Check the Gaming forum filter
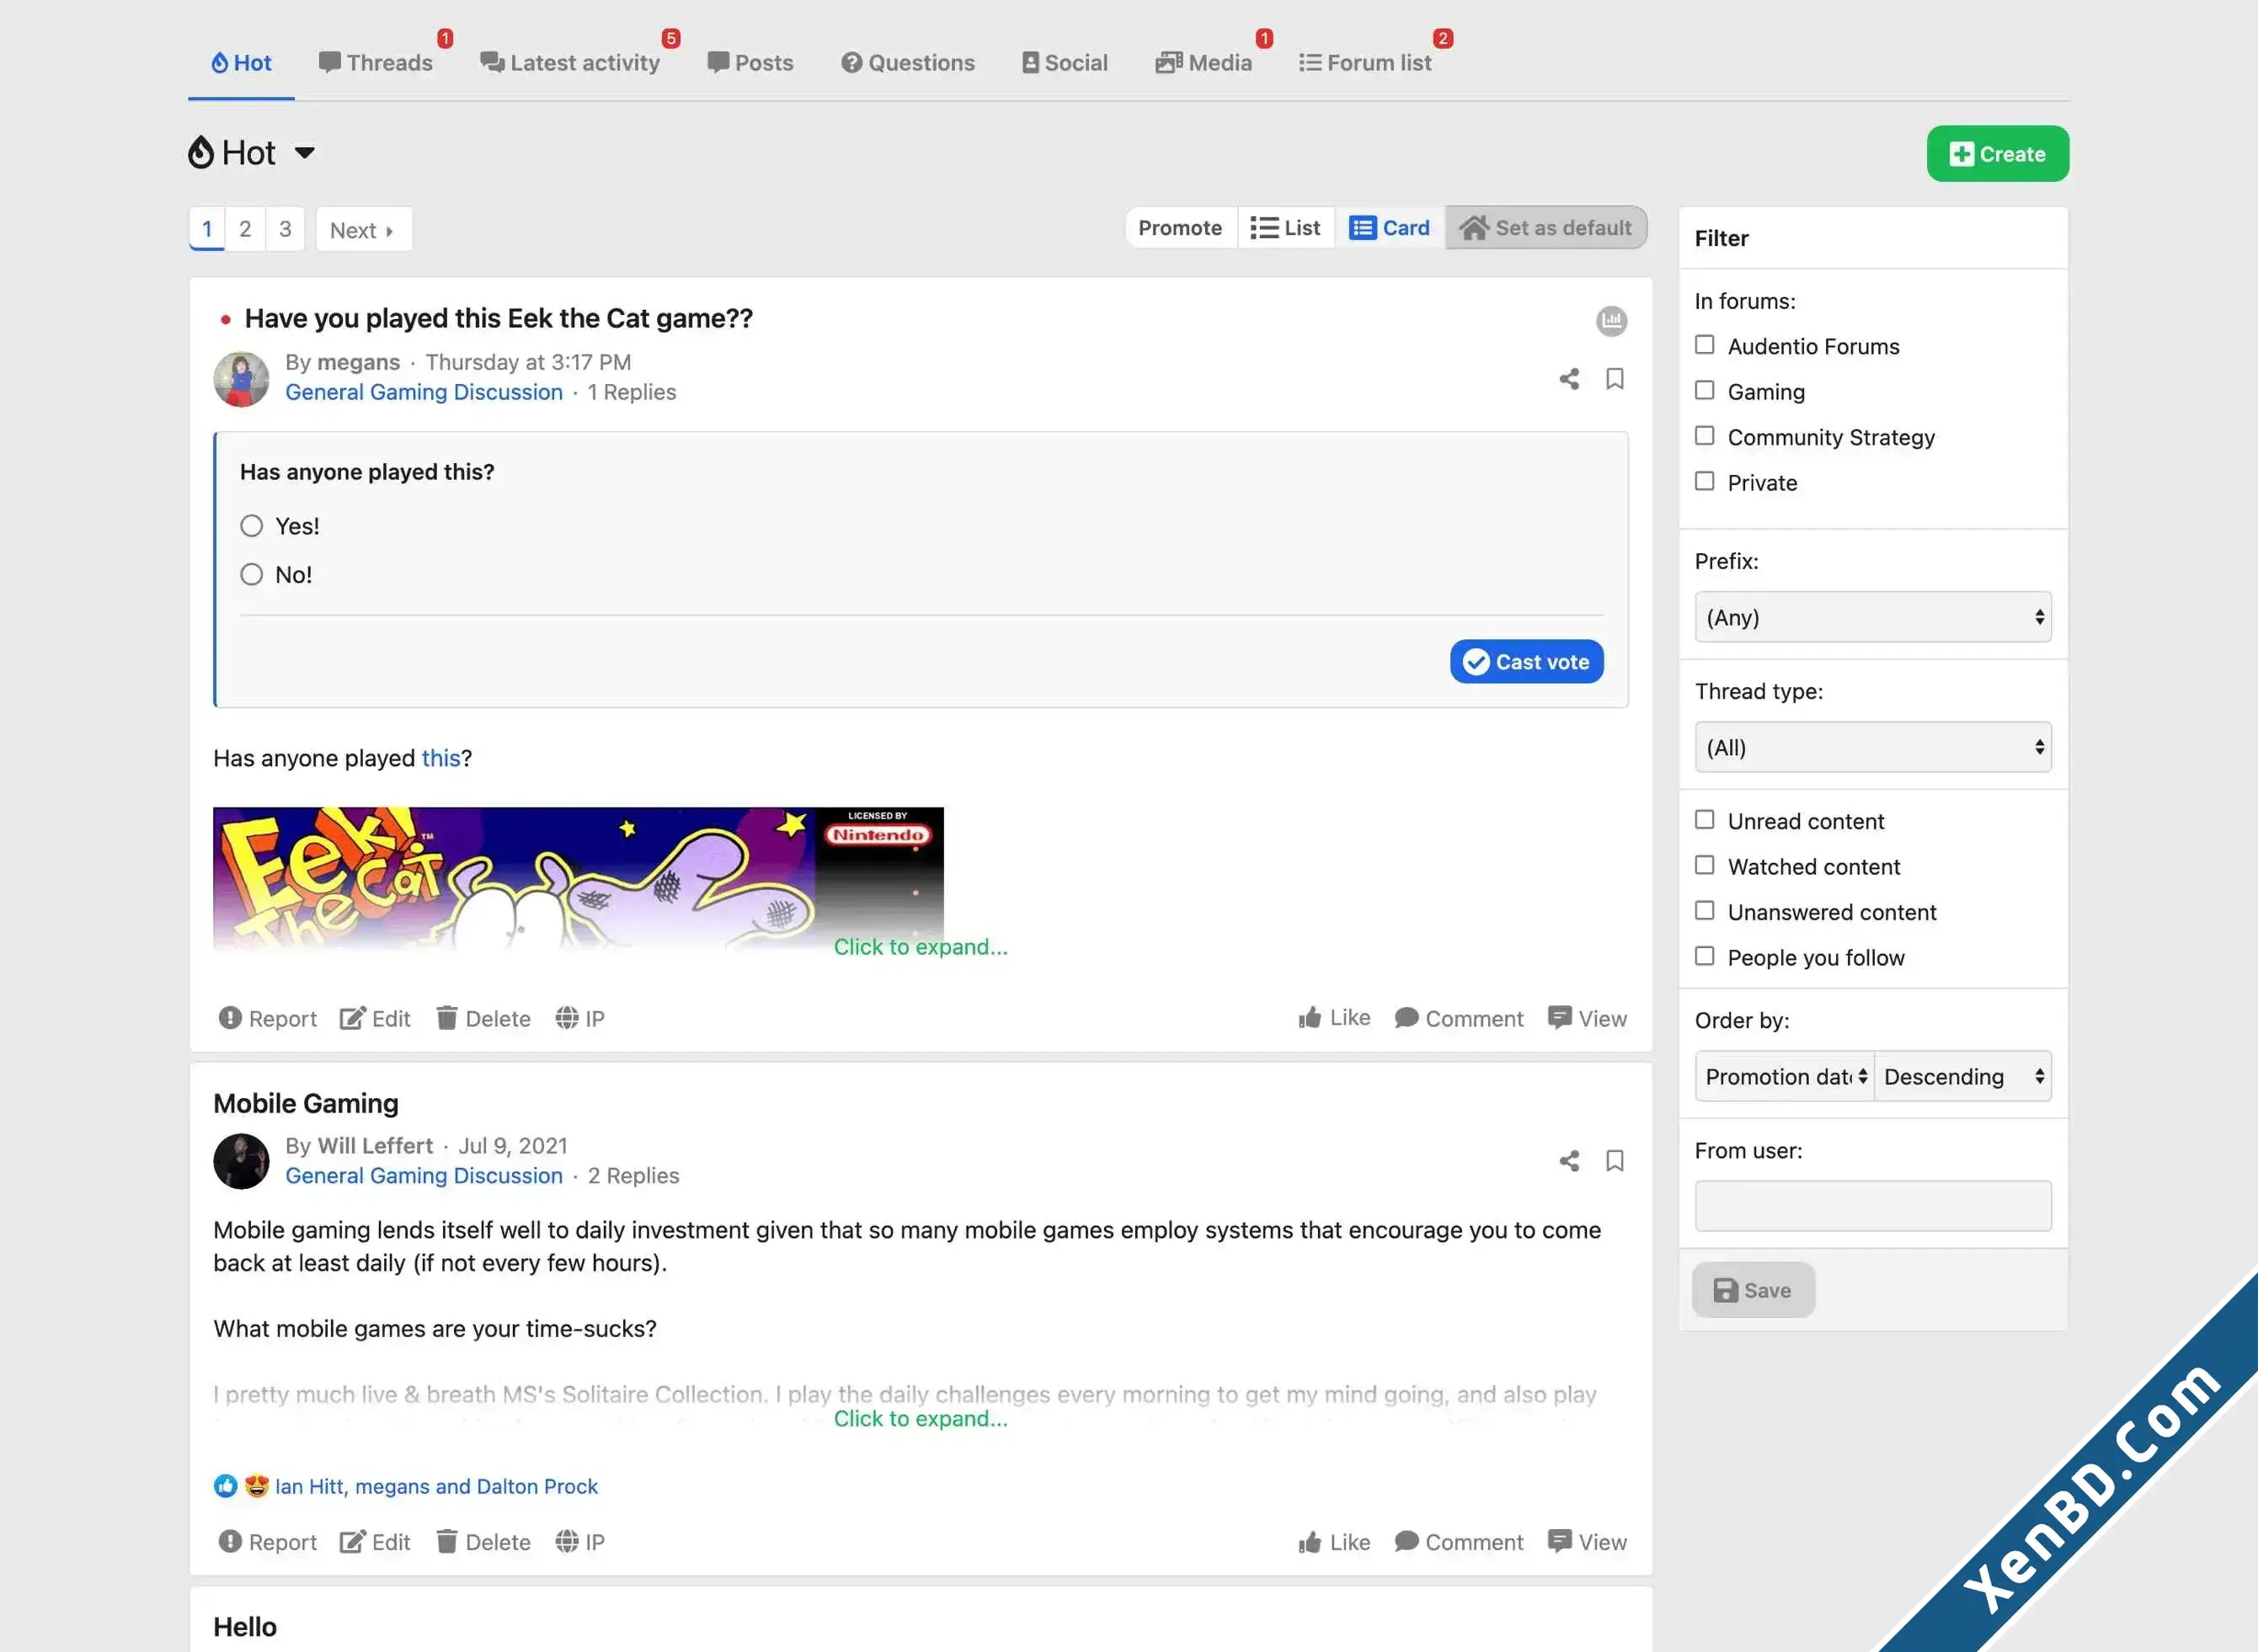The width and height of the screenshot is (2258, 1652). click(1704, 391)
